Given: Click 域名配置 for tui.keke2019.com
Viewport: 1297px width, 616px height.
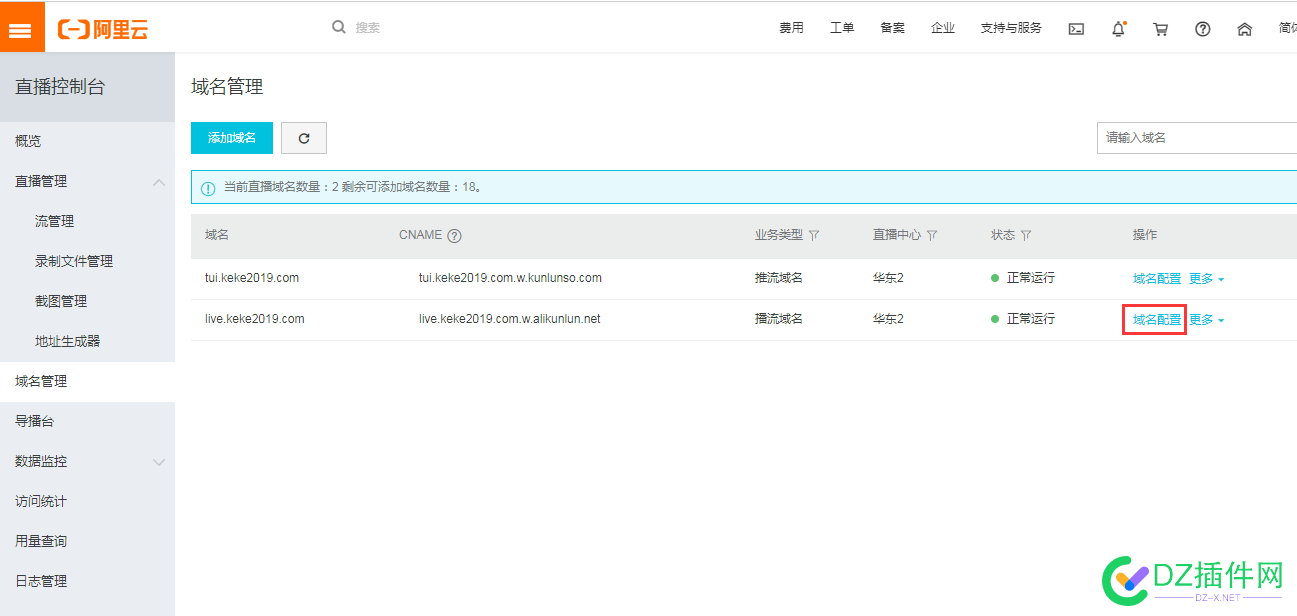Looking at the screenshot, I should (1157, 279).
